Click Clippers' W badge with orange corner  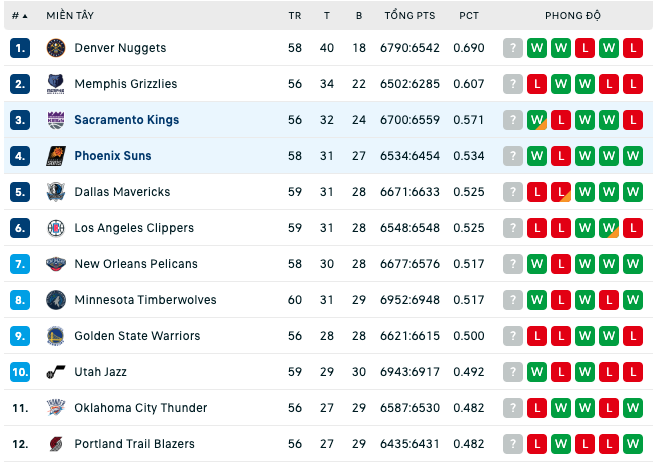pos(609,228)
